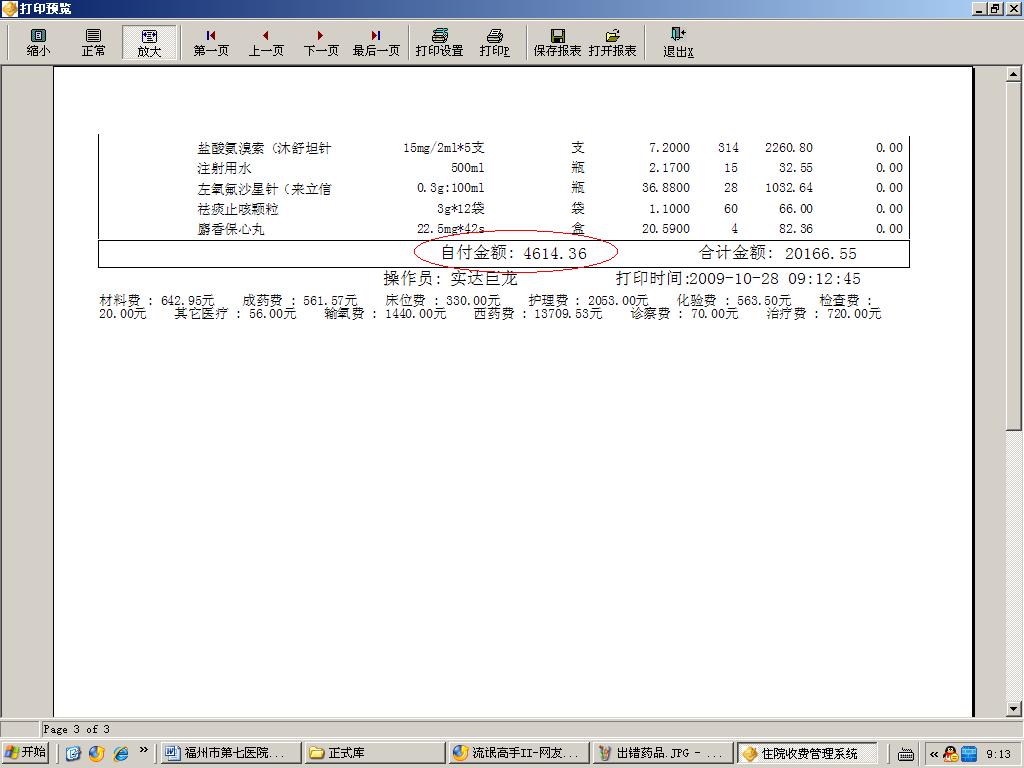This screenshot has height=768, width=1024.
Task: Click the keyboard language bar icon
Action: coord(906,754)
